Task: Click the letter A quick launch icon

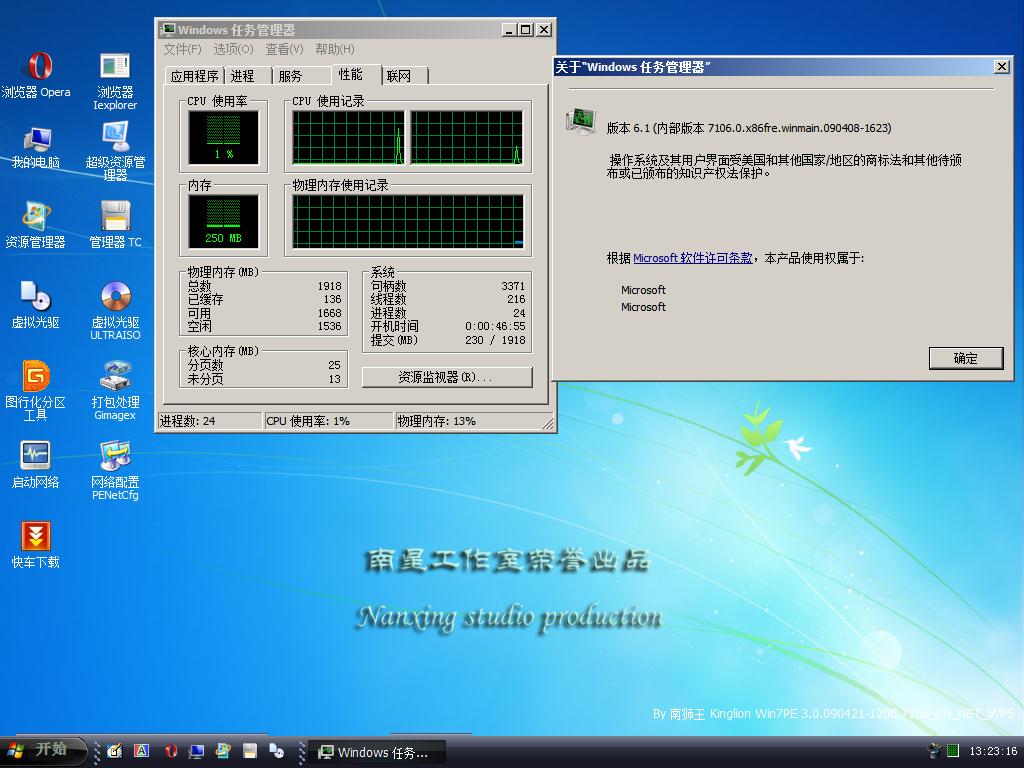Action: 142,751
